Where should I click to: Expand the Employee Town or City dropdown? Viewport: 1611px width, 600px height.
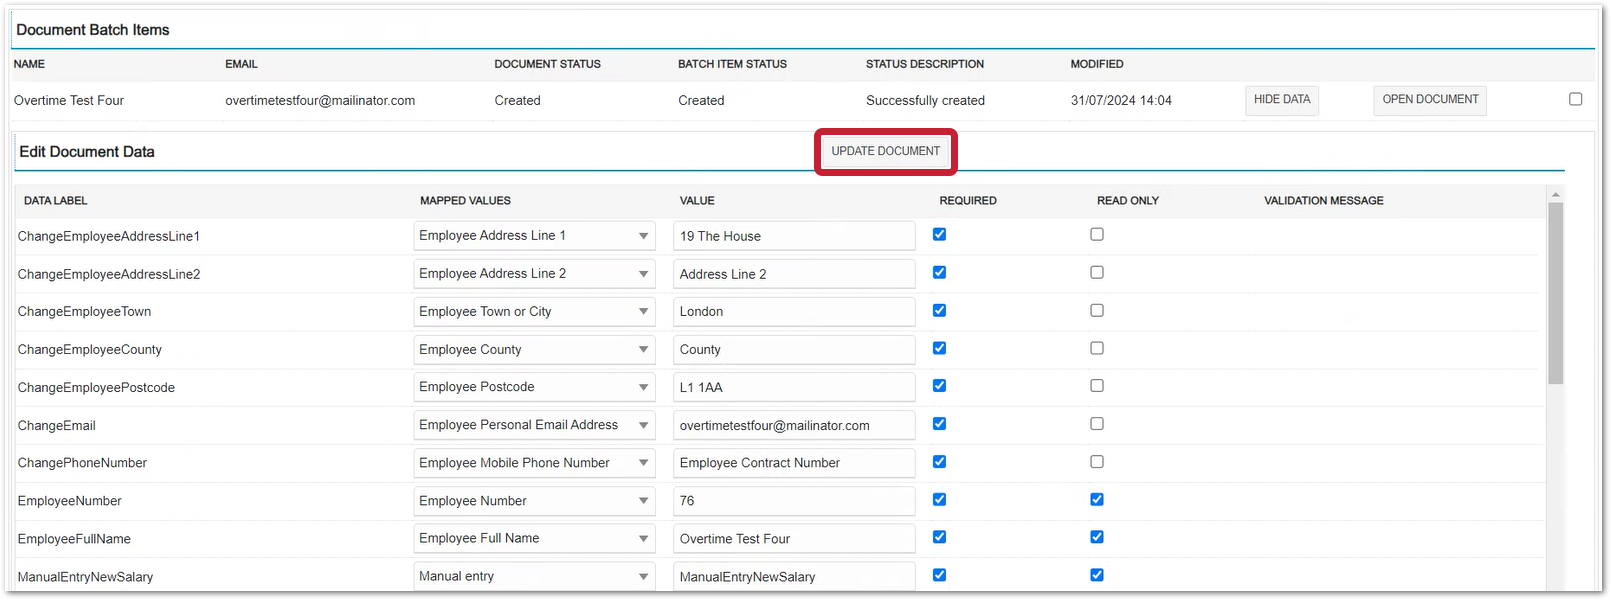coord(534,312)
